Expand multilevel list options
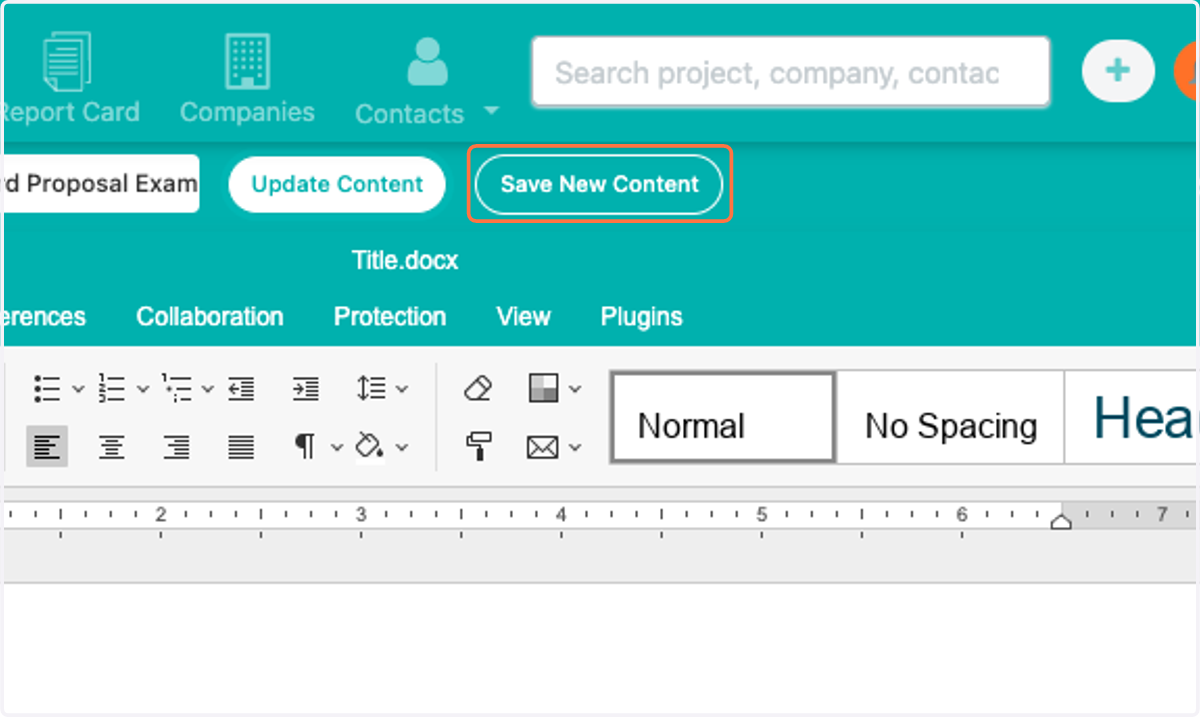1200x717 pixels. (208, 389)
